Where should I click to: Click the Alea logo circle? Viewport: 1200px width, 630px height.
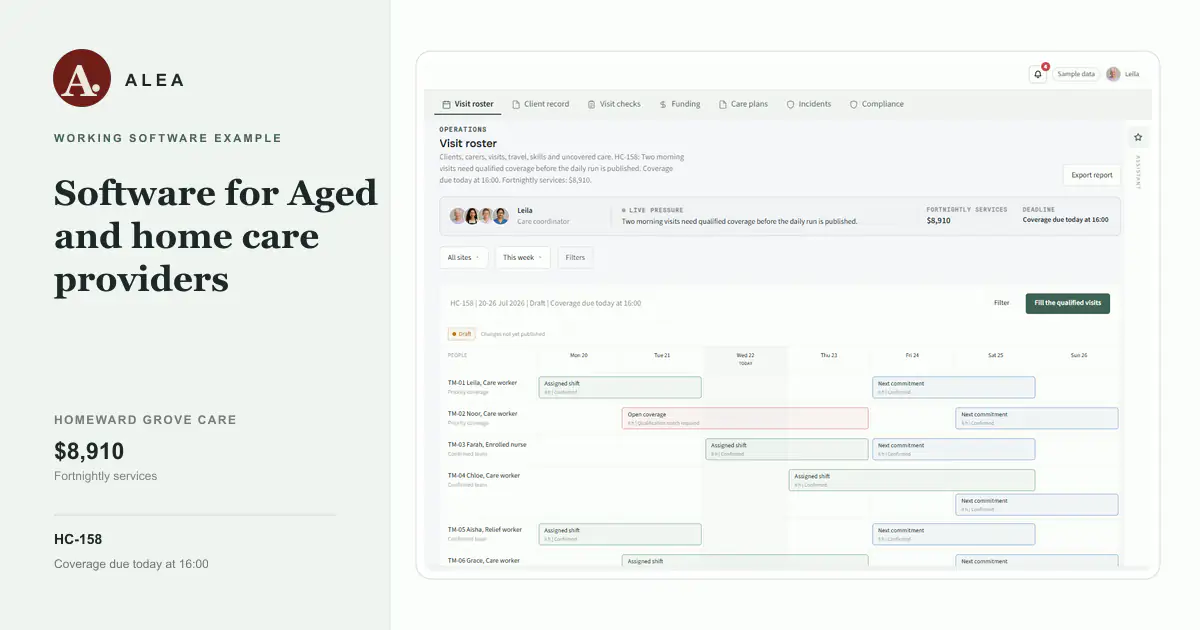pos(82,78)
